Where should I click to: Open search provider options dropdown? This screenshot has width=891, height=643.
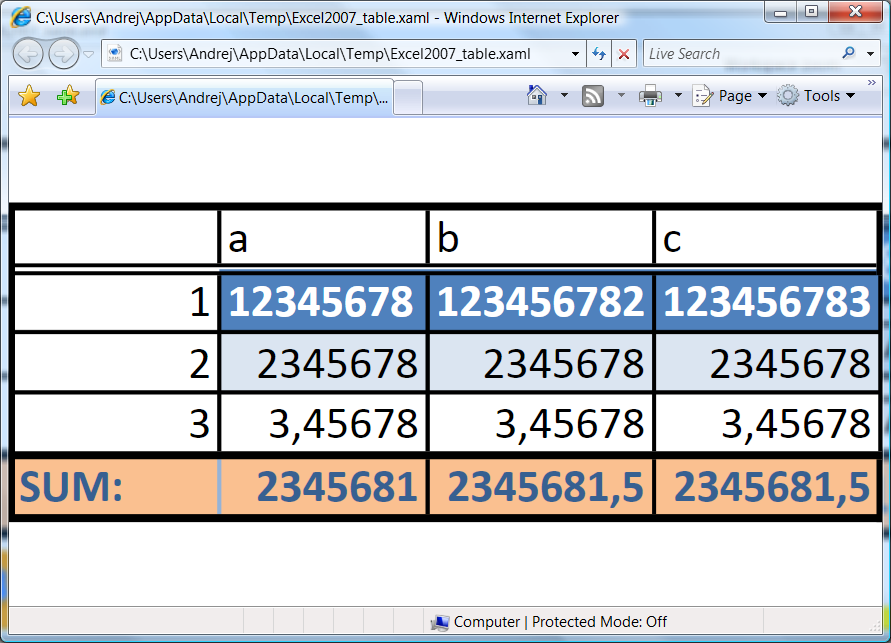[x=870, y=54]
